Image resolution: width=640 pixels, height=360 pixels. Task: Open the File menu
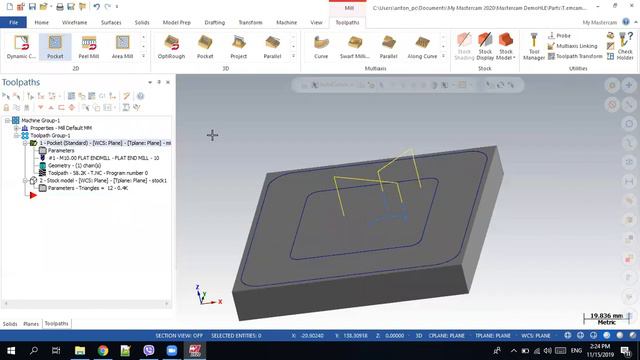[x=13, y=22]
